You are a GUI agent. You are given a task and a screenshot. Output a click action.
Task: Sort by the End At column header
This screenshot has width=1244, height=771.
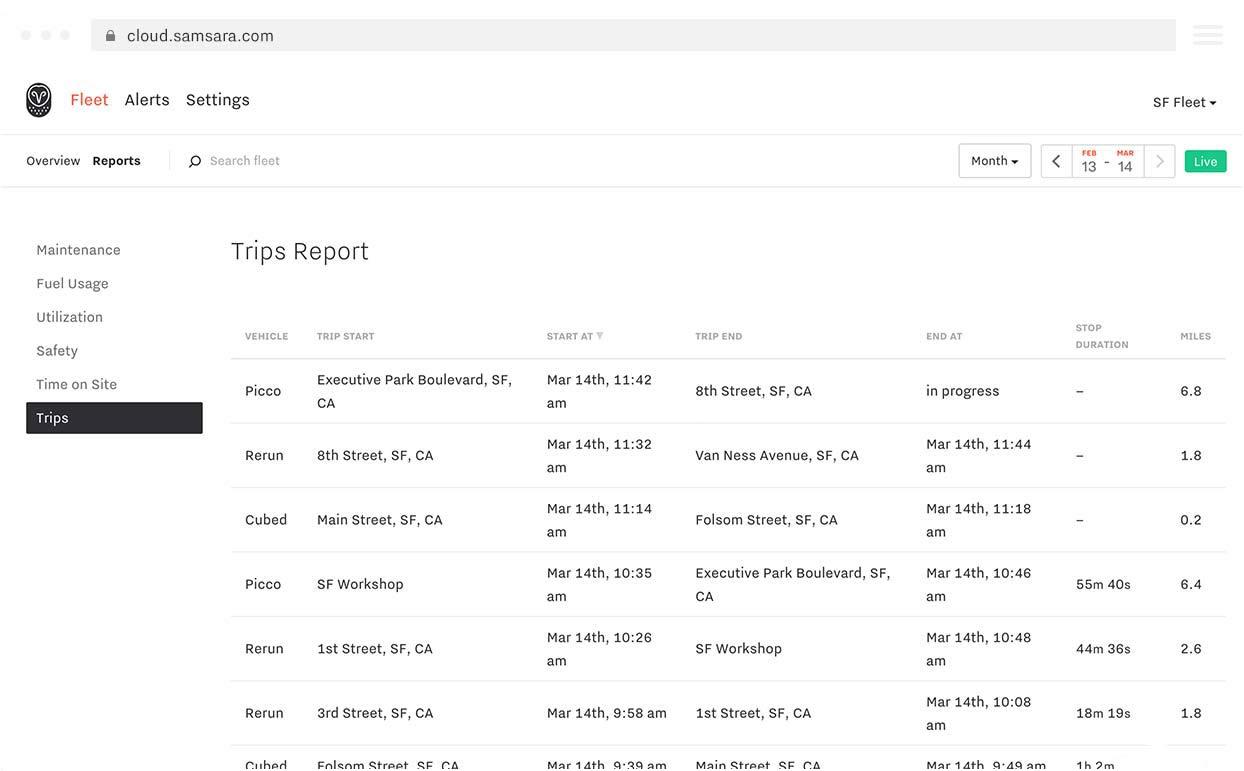944,336
